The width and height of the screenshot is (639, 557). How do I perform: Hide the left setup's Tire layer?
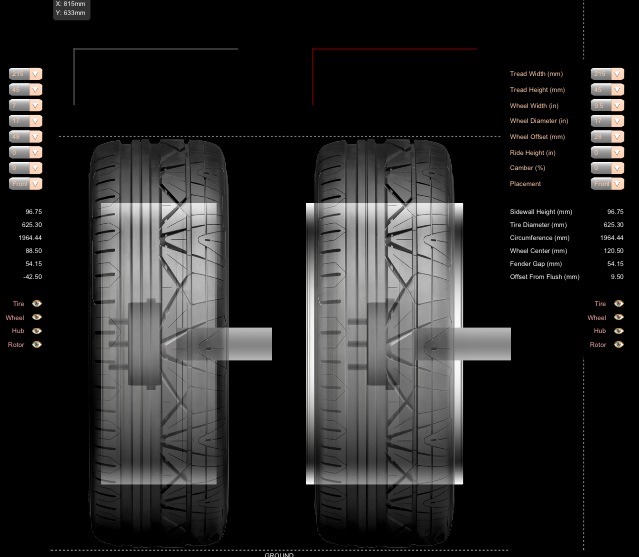pyautogui.click(x=37, y=303)
